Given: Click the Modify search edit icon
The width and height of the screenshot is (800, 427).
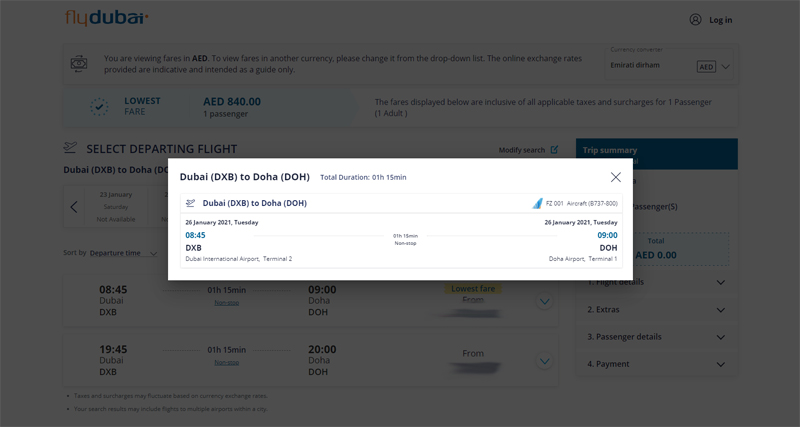Looking at the screenshot, I should coord(555,150).
